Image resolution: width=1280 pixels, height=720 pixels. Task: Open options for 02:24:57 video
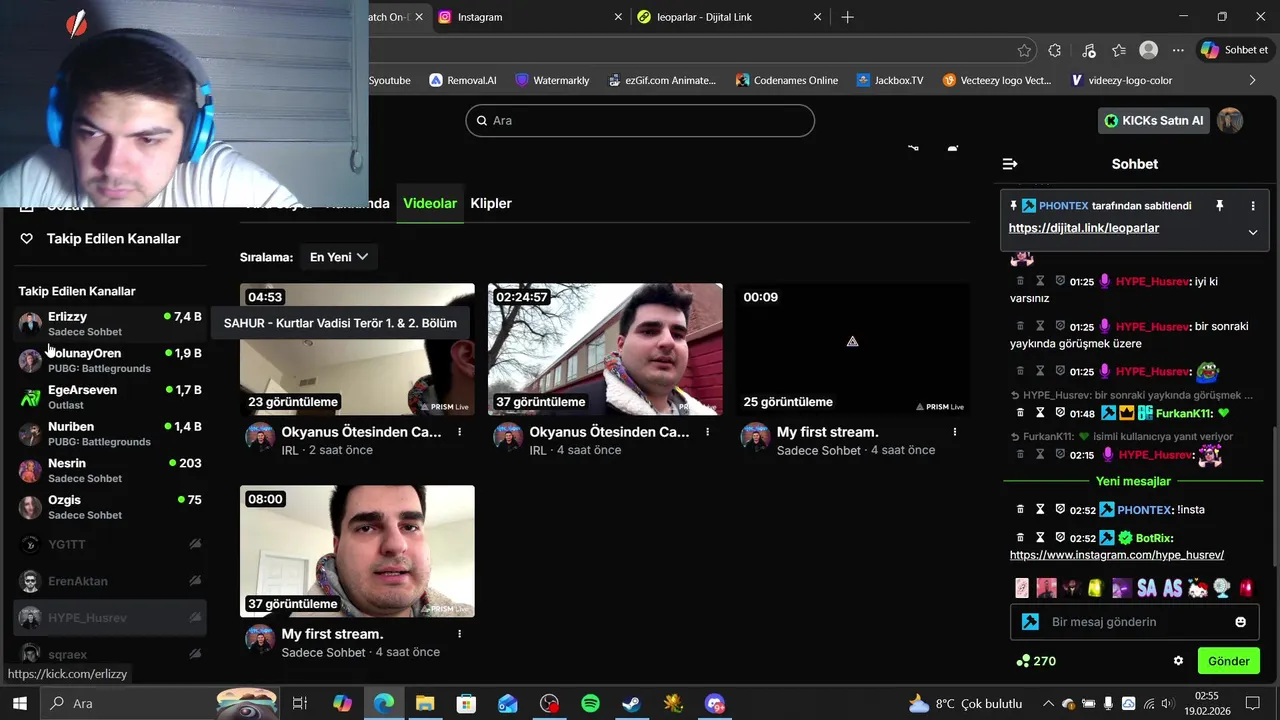point(708,432)
